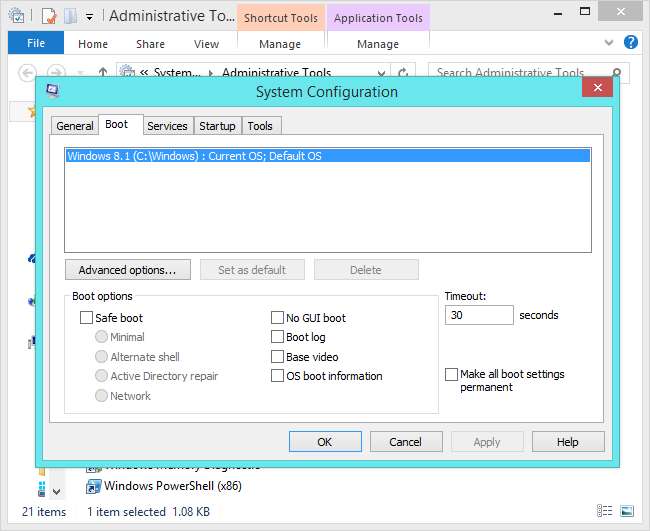650x531 pixels.
Task: Enable the Boot log checkbox
Action: point(277,337)
